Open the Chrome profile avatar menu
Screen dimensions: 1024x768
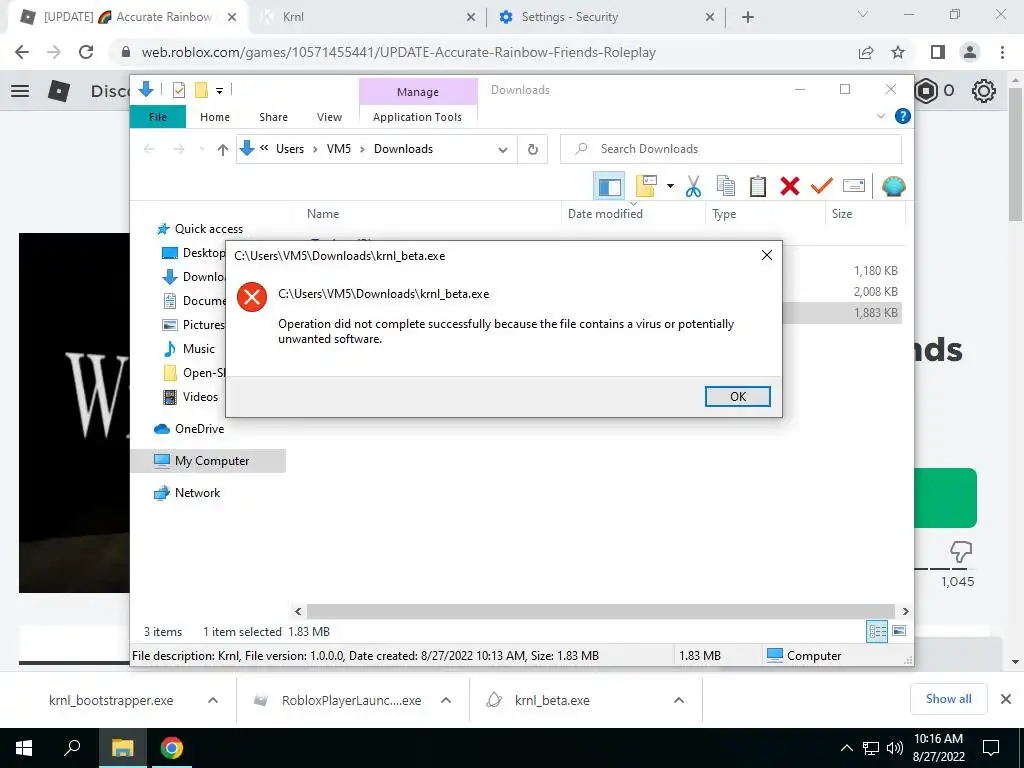point(970,52)
